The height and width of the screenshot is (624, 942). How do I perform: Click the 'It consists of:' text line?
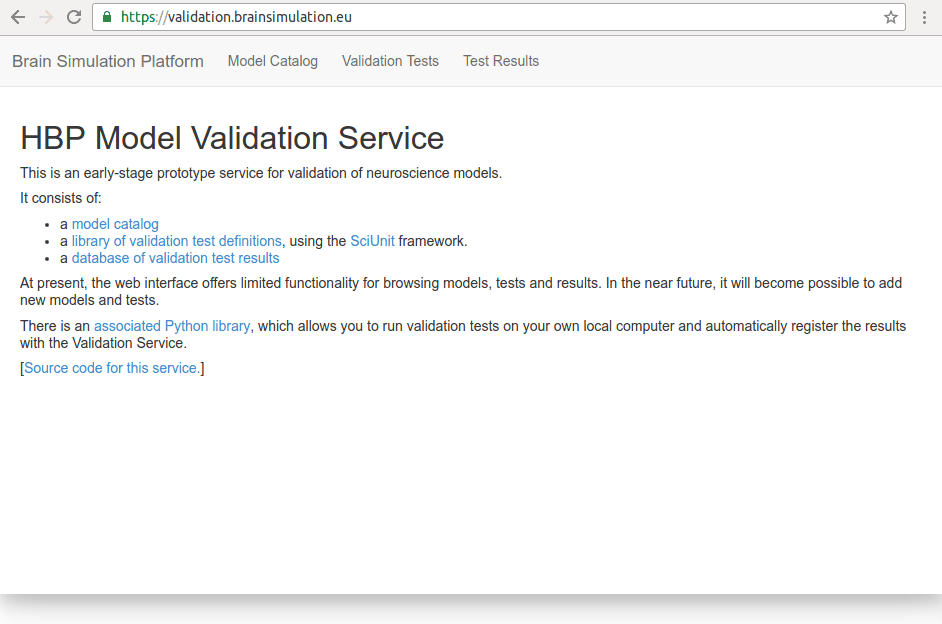61,198
